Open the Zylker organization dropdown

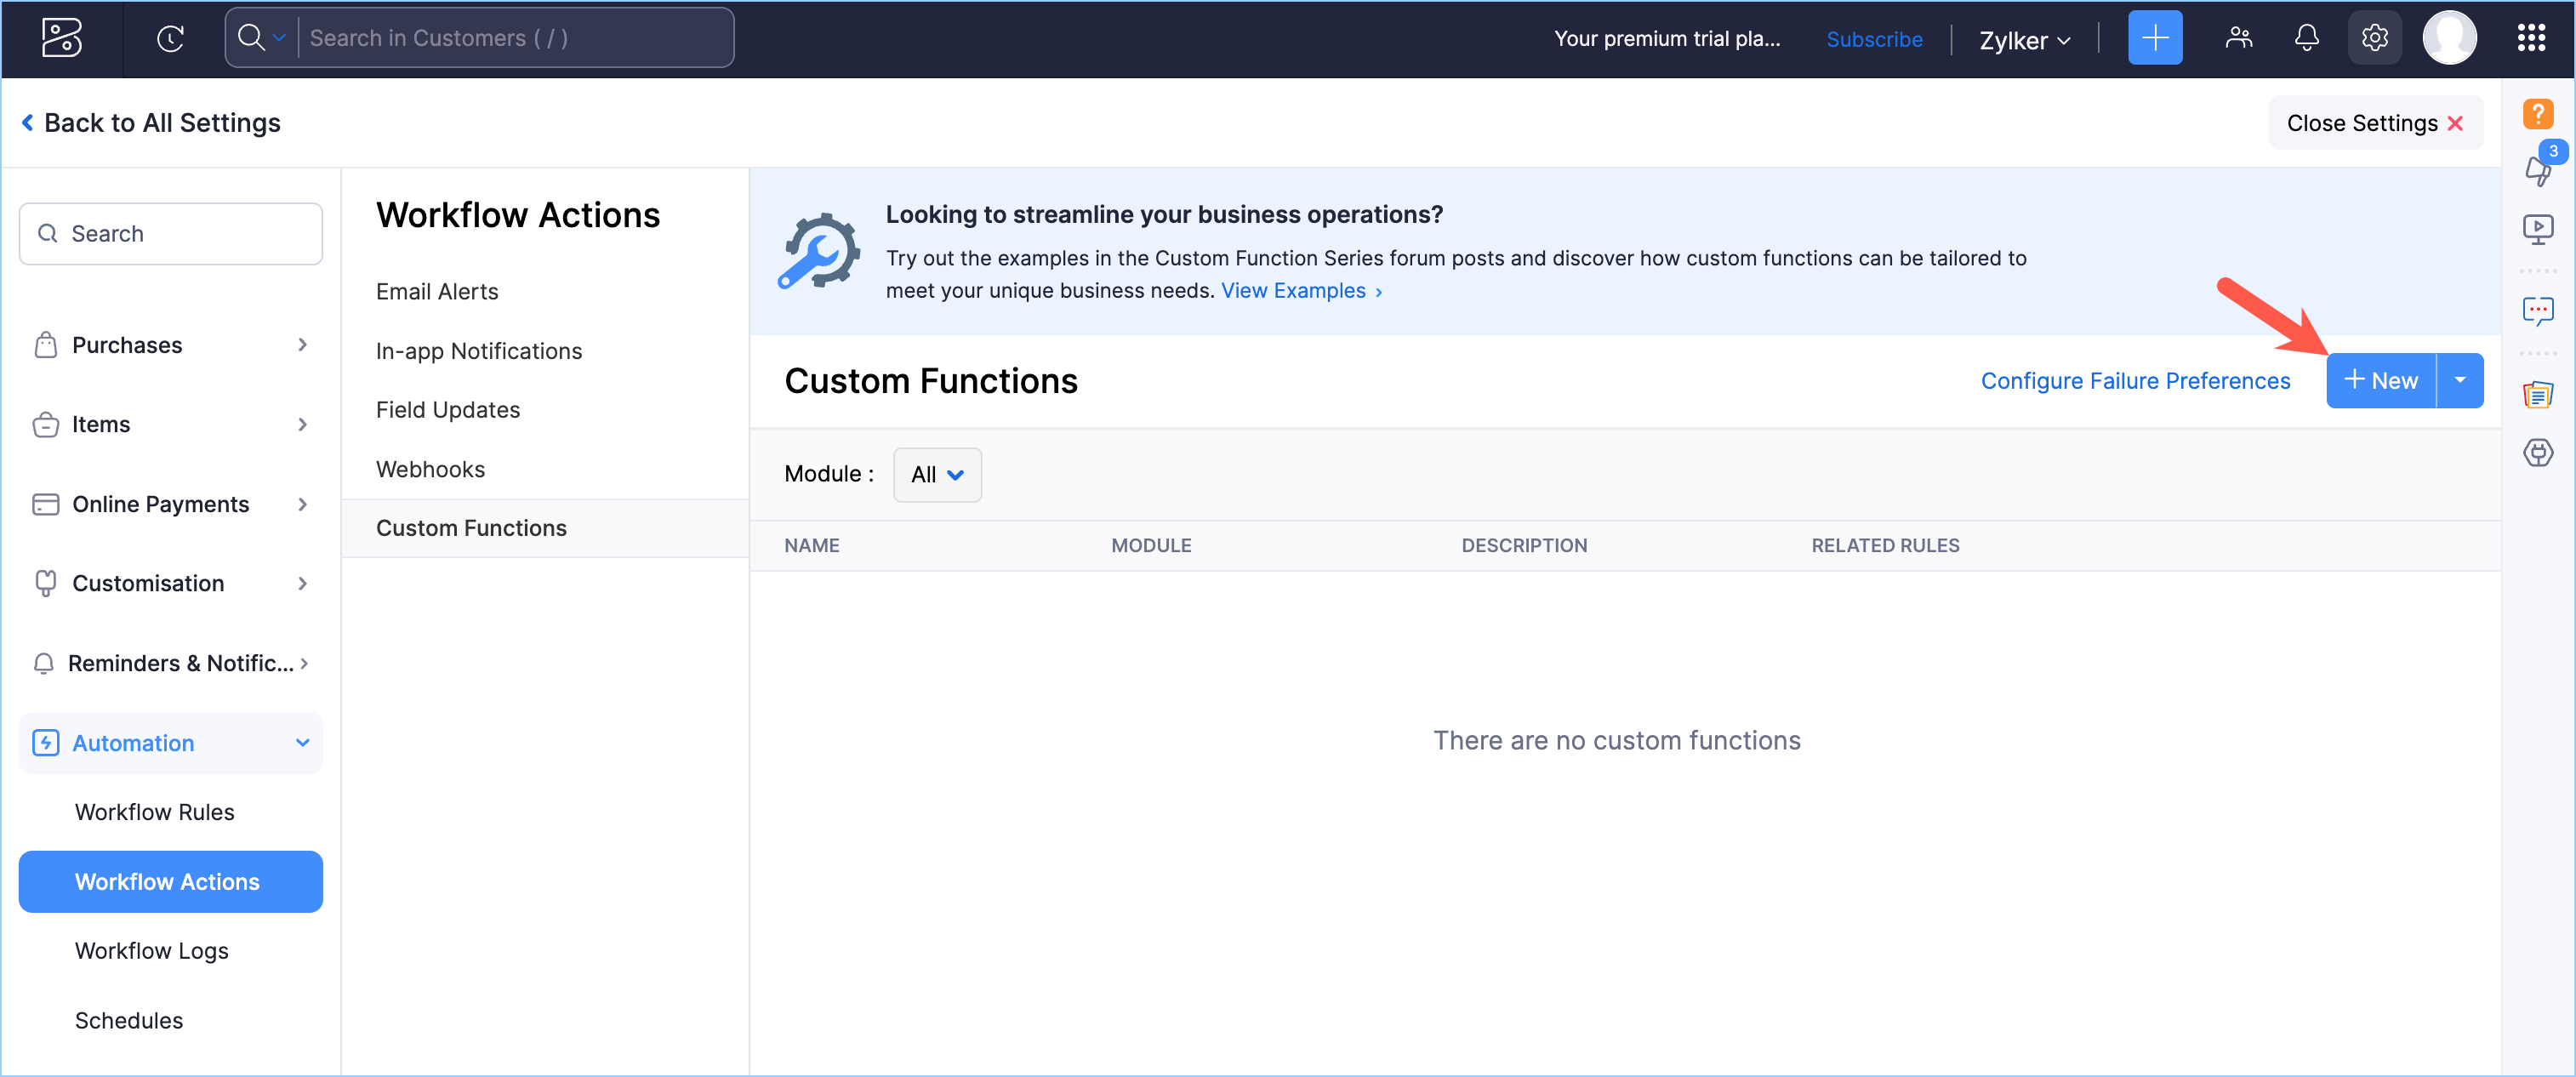coord(2024,40)
